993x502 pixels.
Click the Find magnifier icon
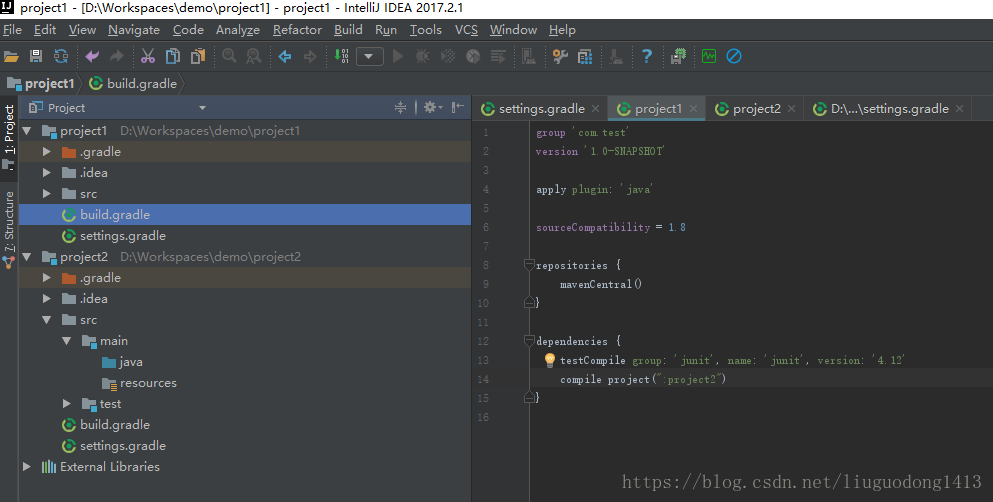(229, 56)
